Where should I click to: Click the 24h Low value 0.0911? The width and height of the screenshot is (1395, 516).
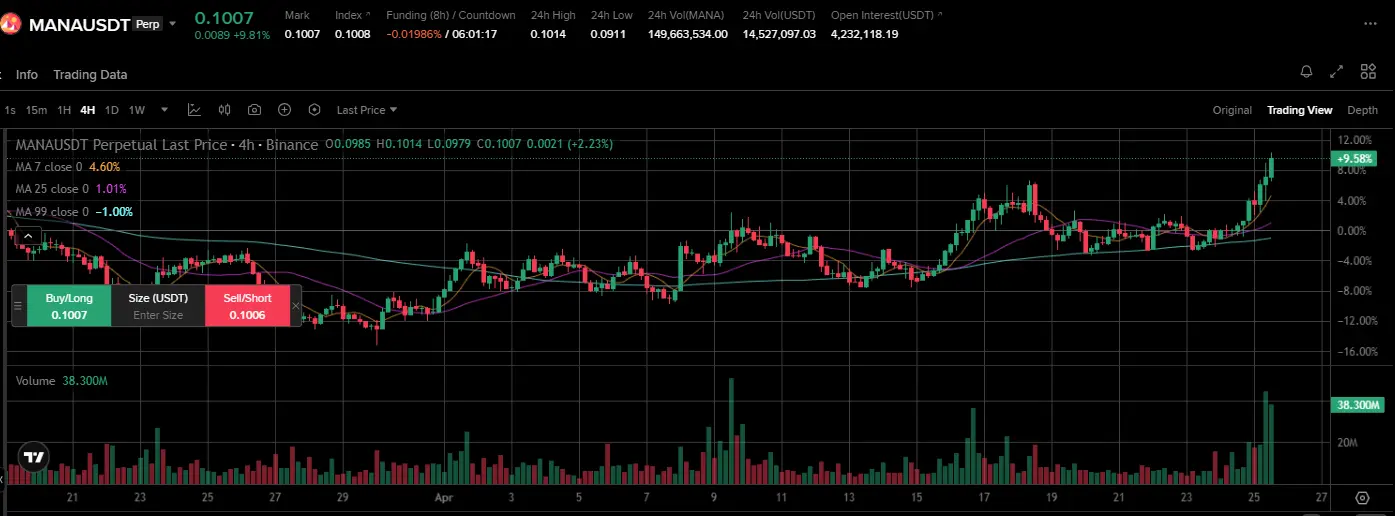(x=607, y=34)
